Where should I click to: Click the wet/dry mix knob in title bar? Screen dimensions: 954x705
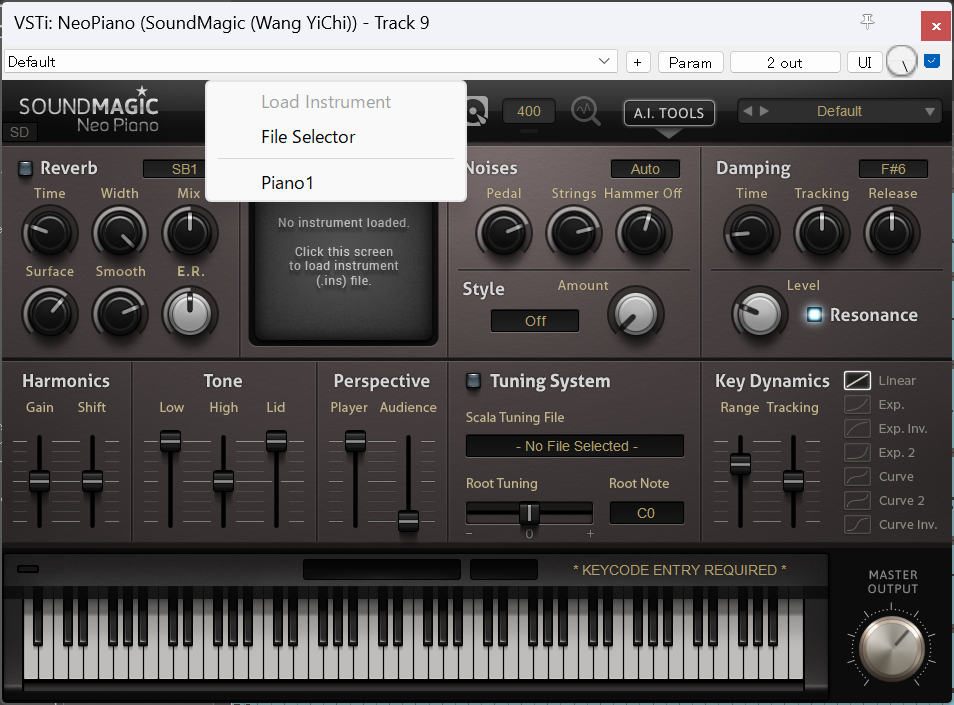pos(902,61)
